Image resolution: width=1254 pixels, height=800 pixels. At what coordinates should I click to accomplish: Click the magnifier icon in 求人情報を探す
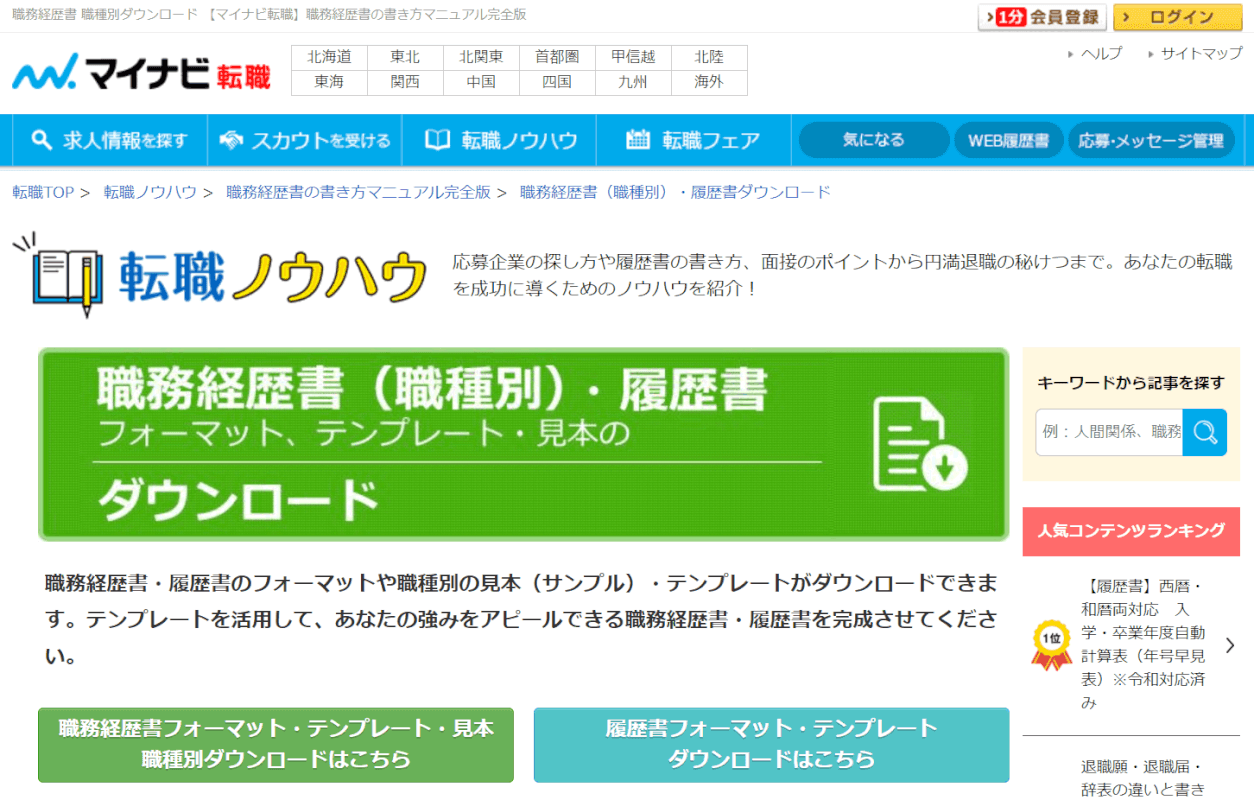coord(41,140)
